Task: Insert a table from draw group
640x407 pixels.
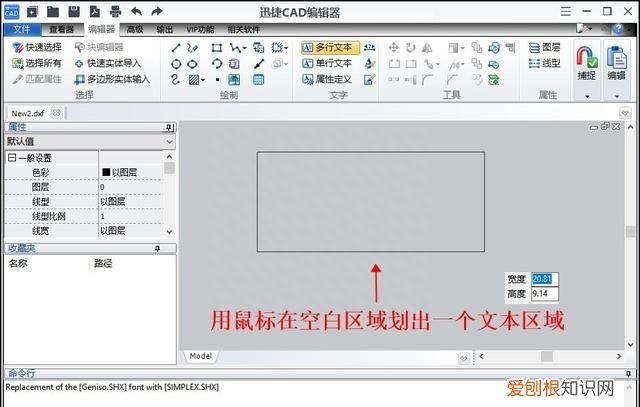Action: pos(258,80)
